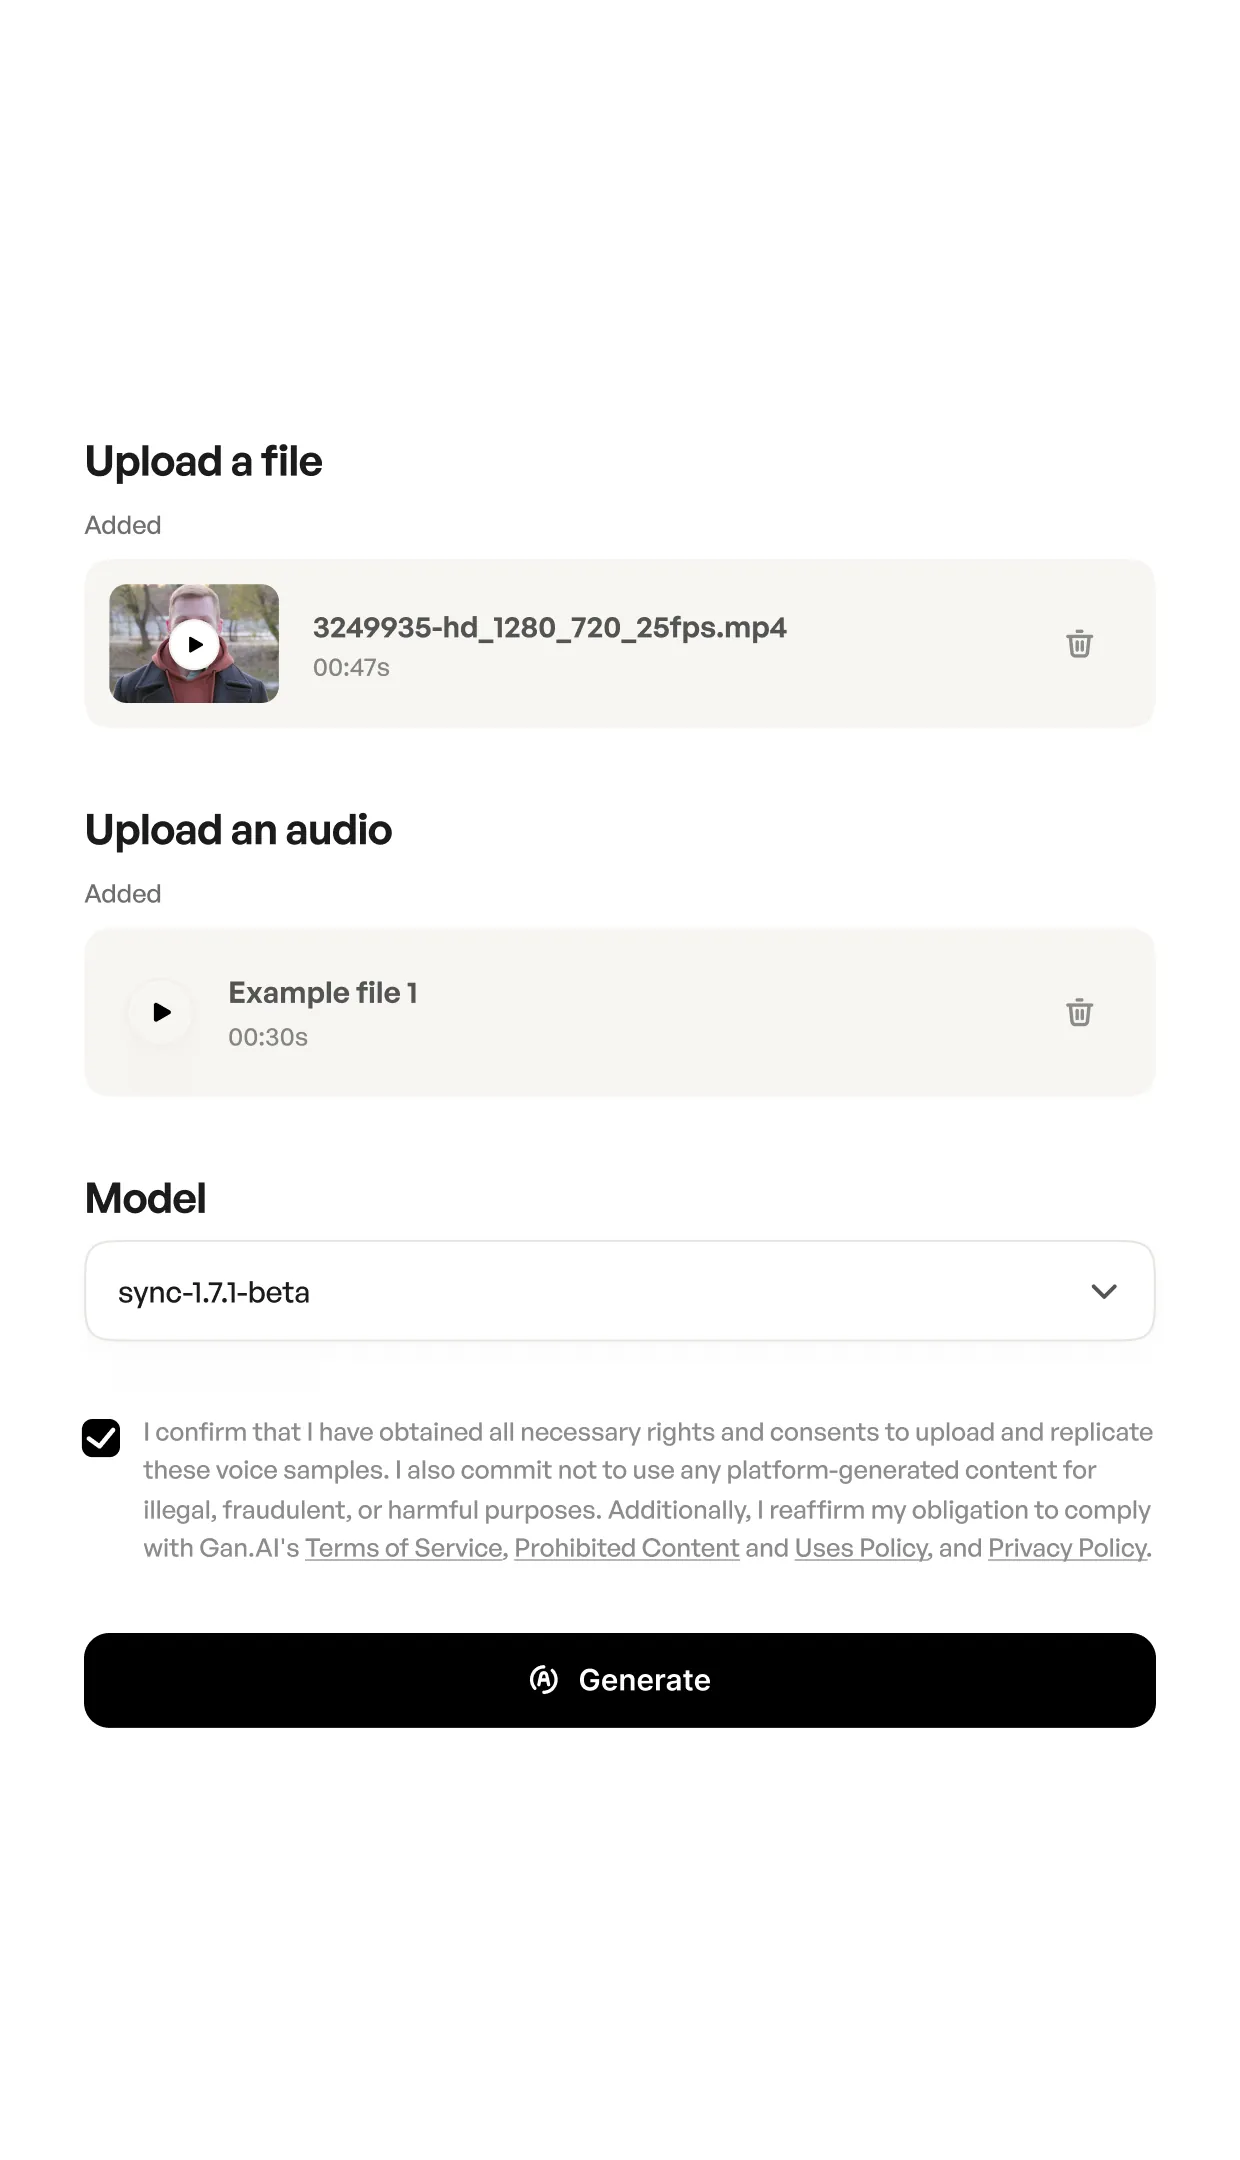Delete the 3249935-hd_1280_720_25fps.mp4 video file

[x=1079, y=643]
